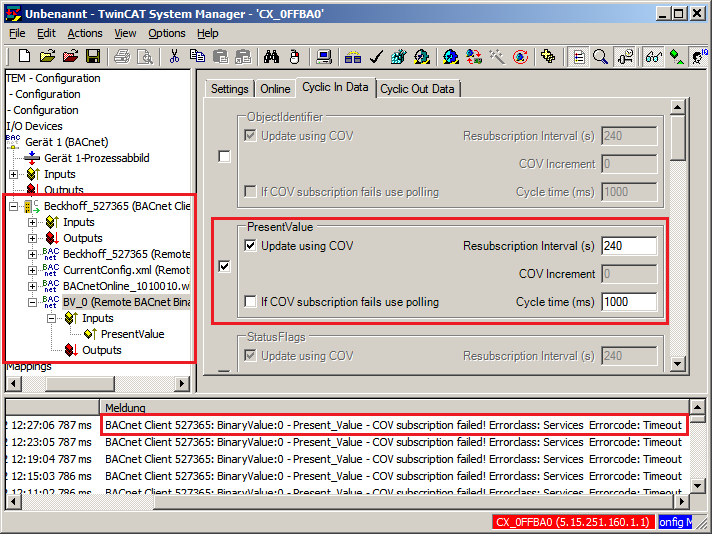
Task: Switch to the Online tab
Action: [x=275, y=89]
